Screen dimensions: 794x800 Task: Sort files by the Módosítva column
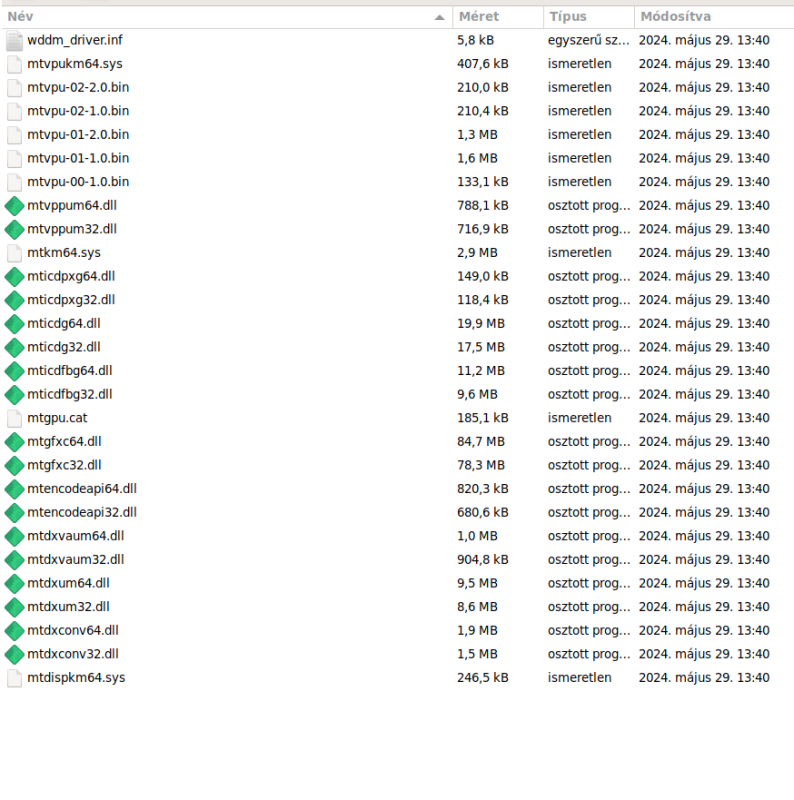coord(714,17)
